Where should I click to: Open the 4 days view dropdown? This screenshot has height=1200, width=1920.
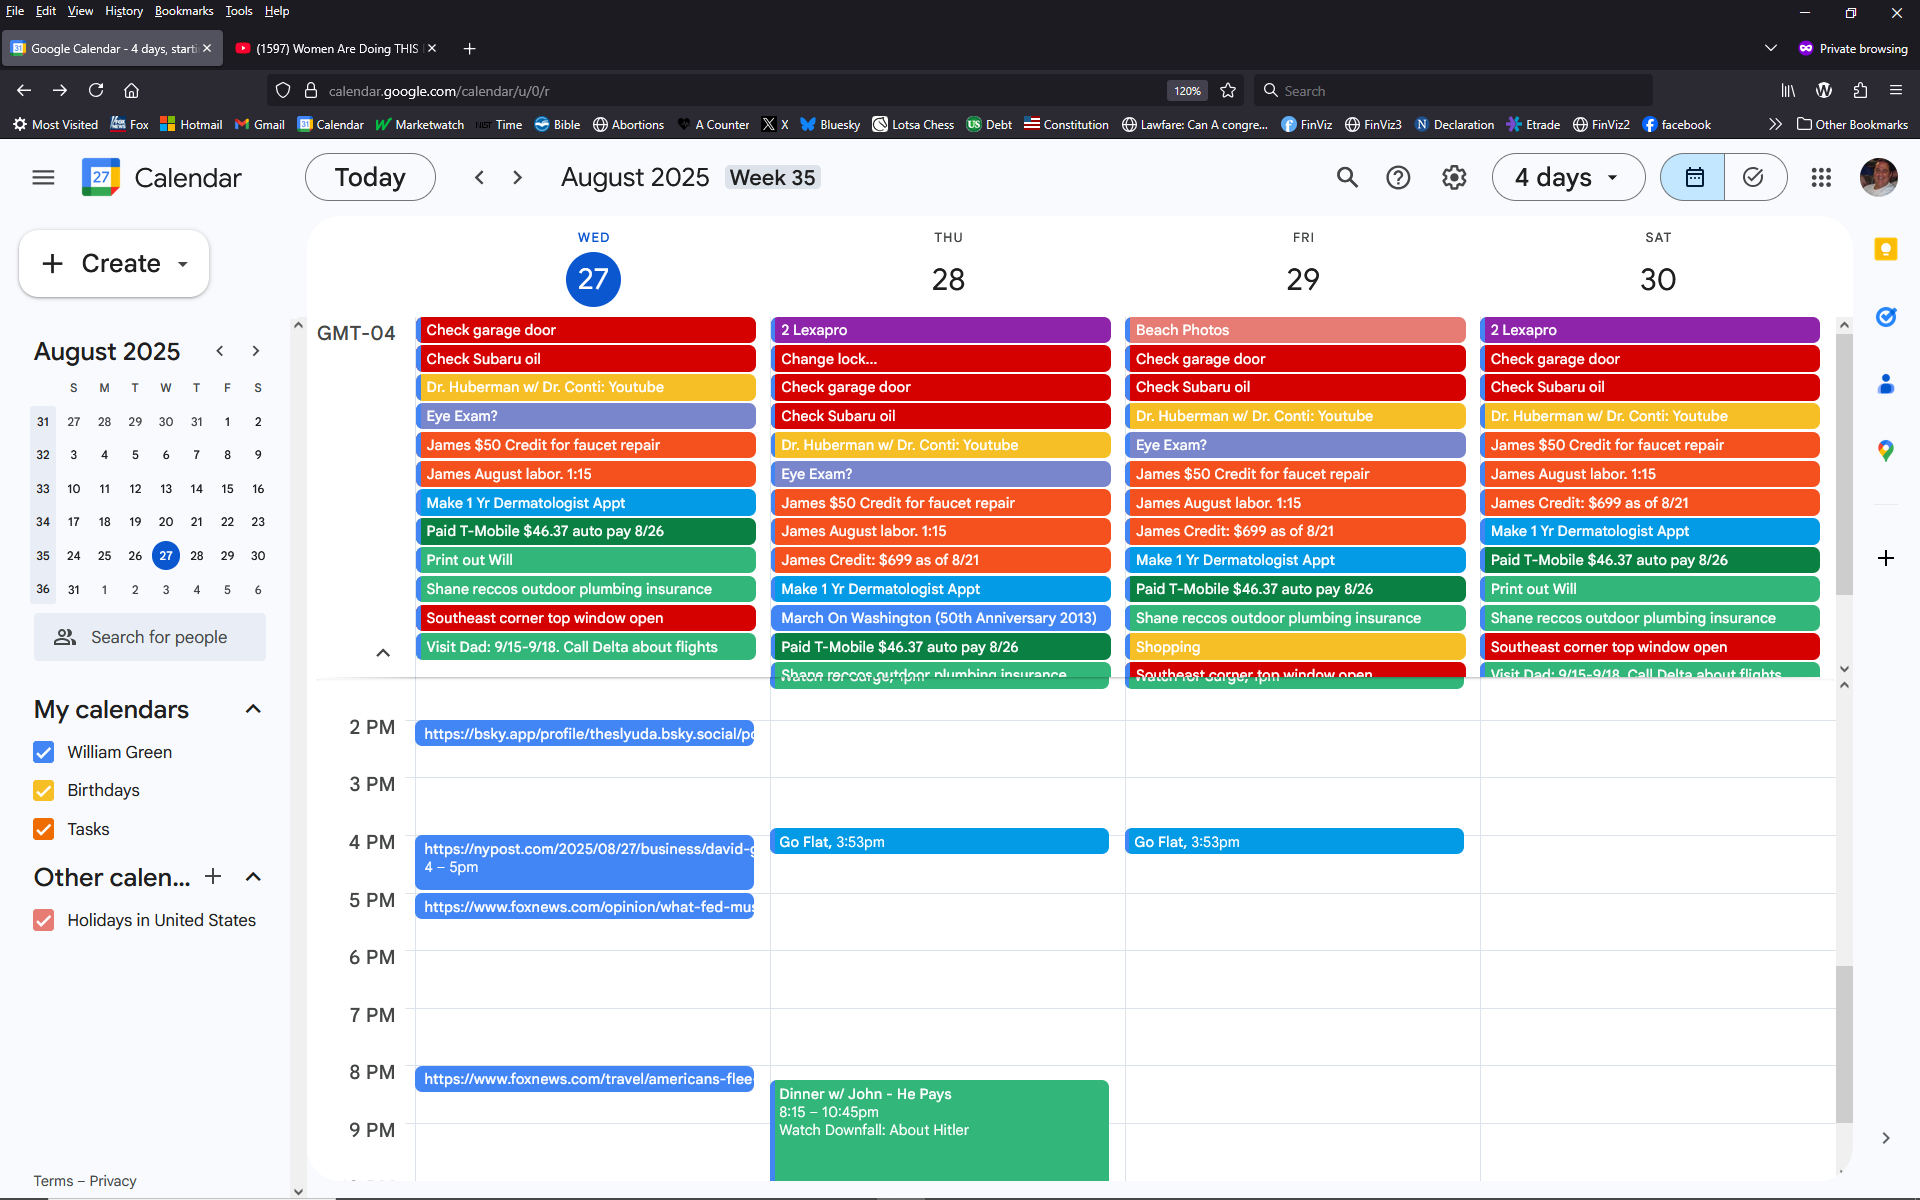[1567, 178]
